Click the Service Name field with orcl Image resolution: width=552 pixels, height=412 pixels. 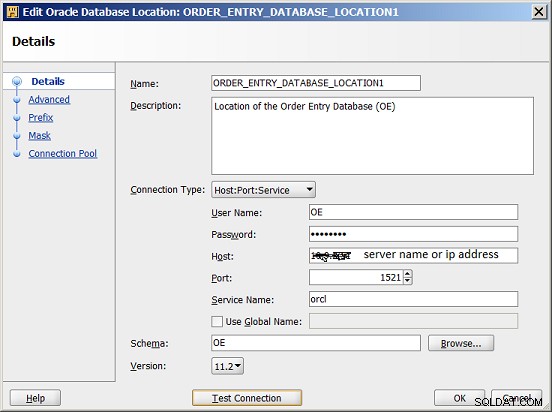413,299
